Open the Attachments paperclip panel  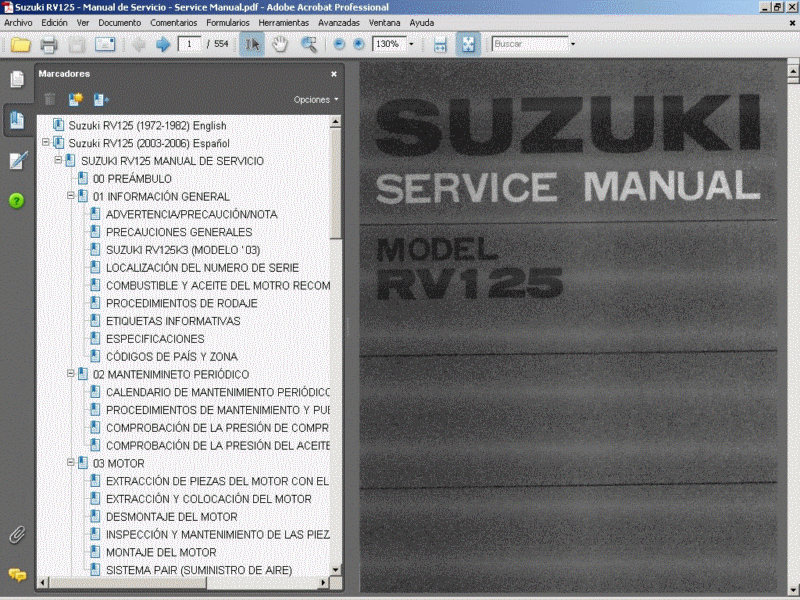(16, 532)
